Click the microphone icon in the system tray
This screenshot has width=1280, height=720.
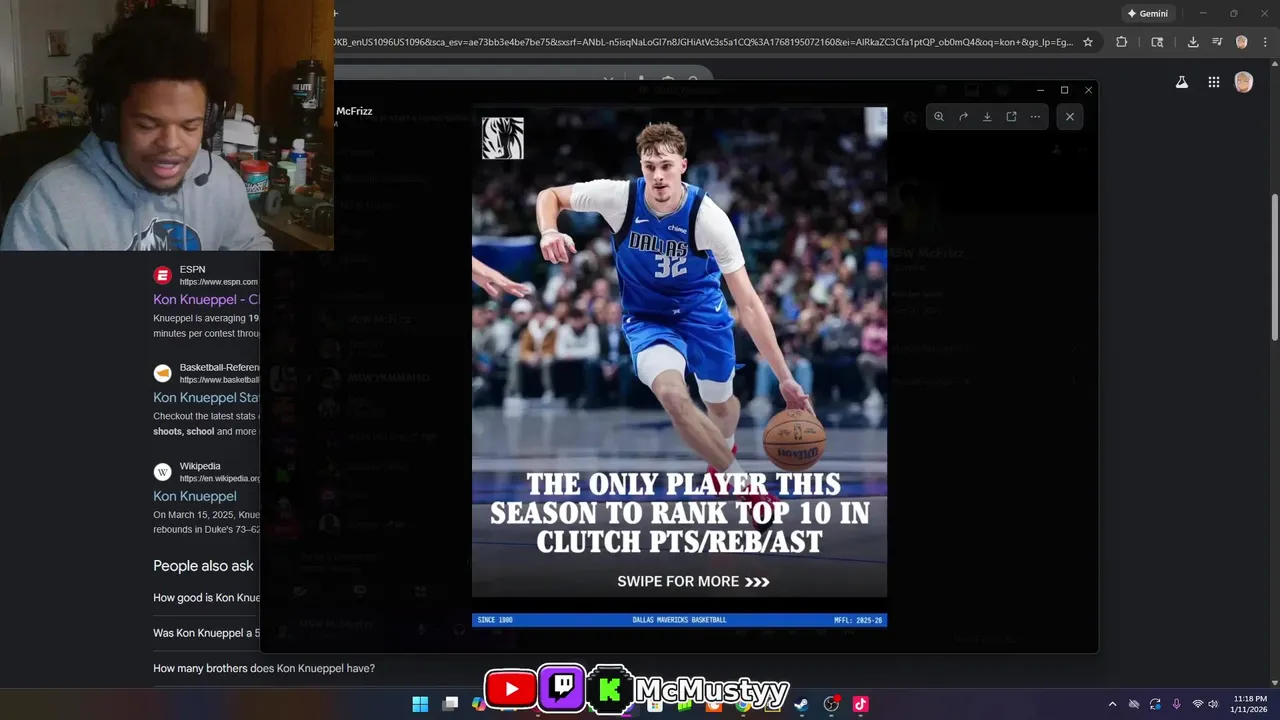pyautogui.click(x=1176, y=704)
